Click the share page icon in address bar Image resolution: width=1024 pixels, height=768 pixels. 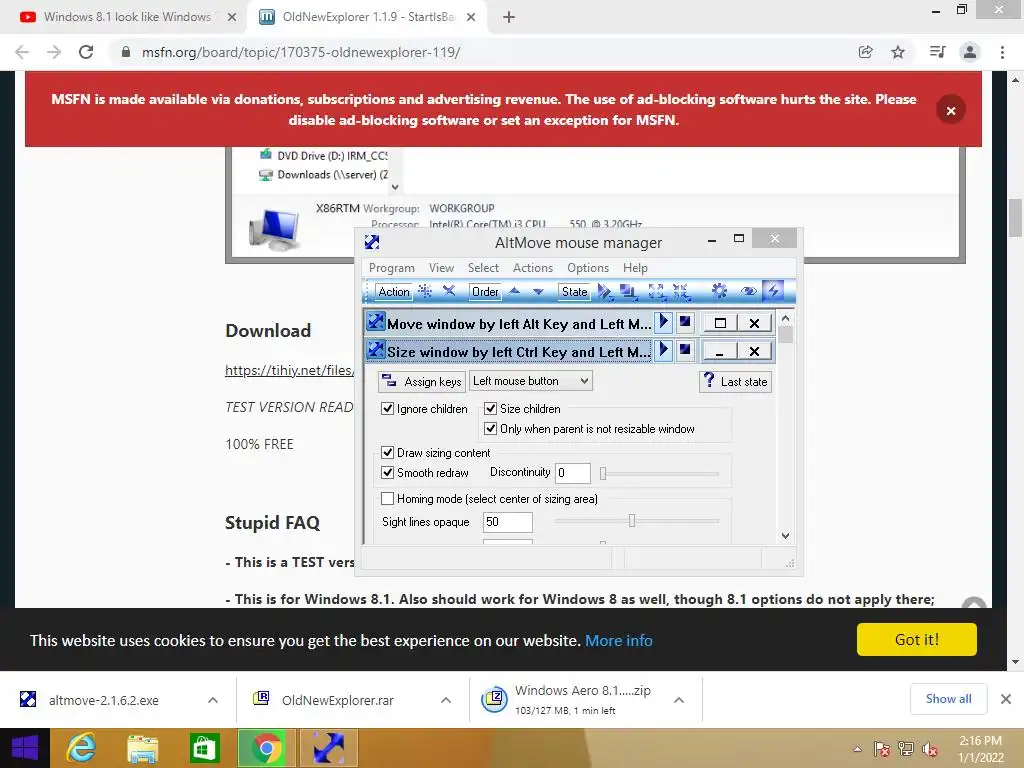coord(866,52)
